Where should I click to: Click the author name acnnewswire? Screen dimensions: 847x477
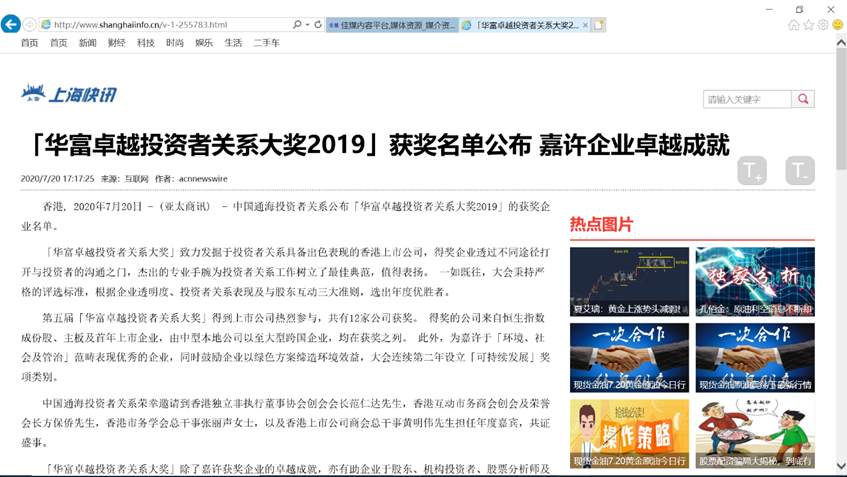pyautogui.click(x=203, y=179)
